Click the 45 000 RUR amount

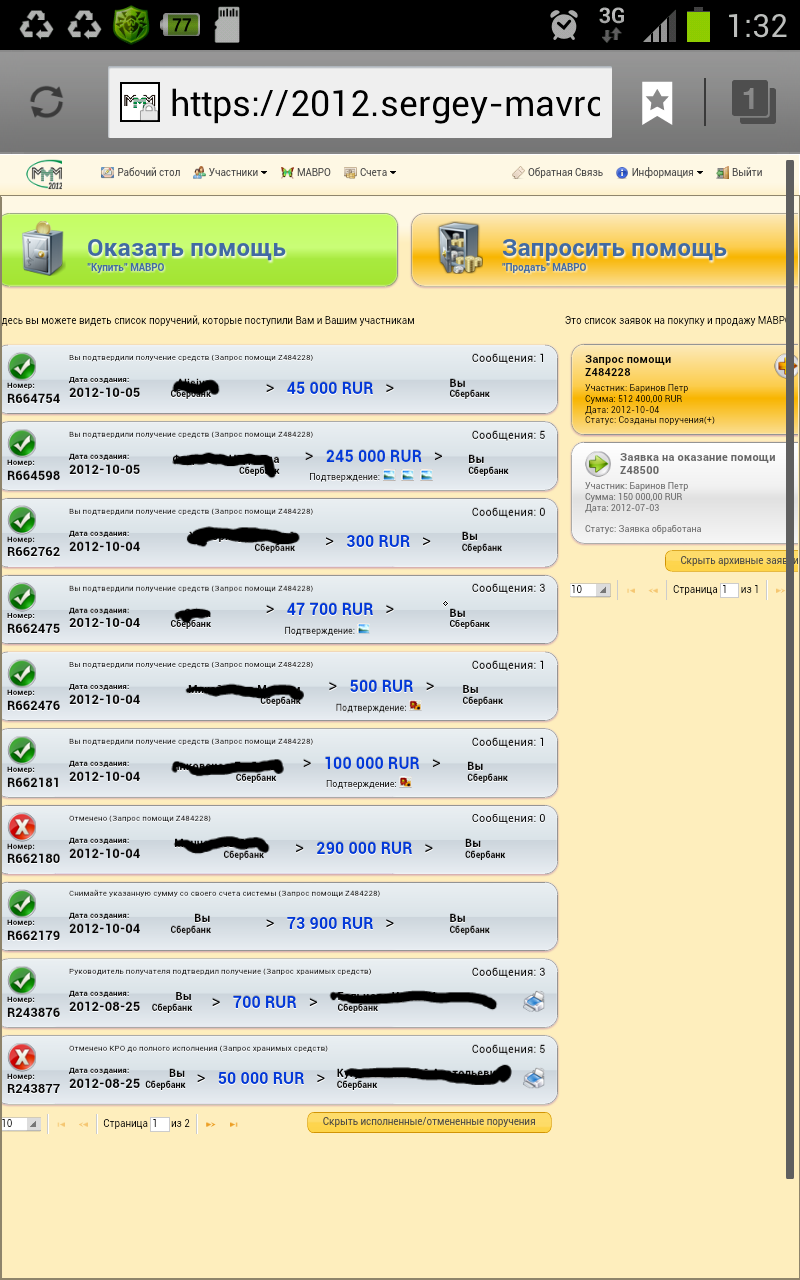[330, 388]
